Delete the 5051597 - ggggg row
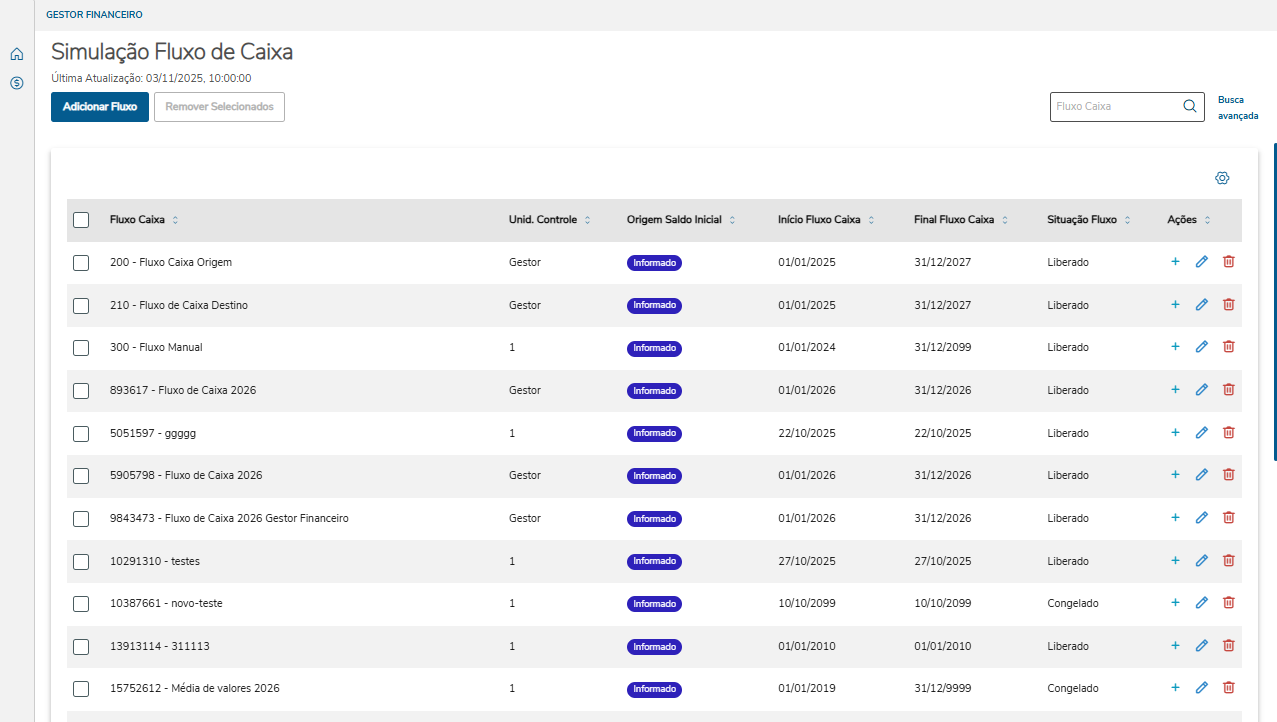Image resolution: width=1277 pixels, height=722 pixels. point(1229,432)
